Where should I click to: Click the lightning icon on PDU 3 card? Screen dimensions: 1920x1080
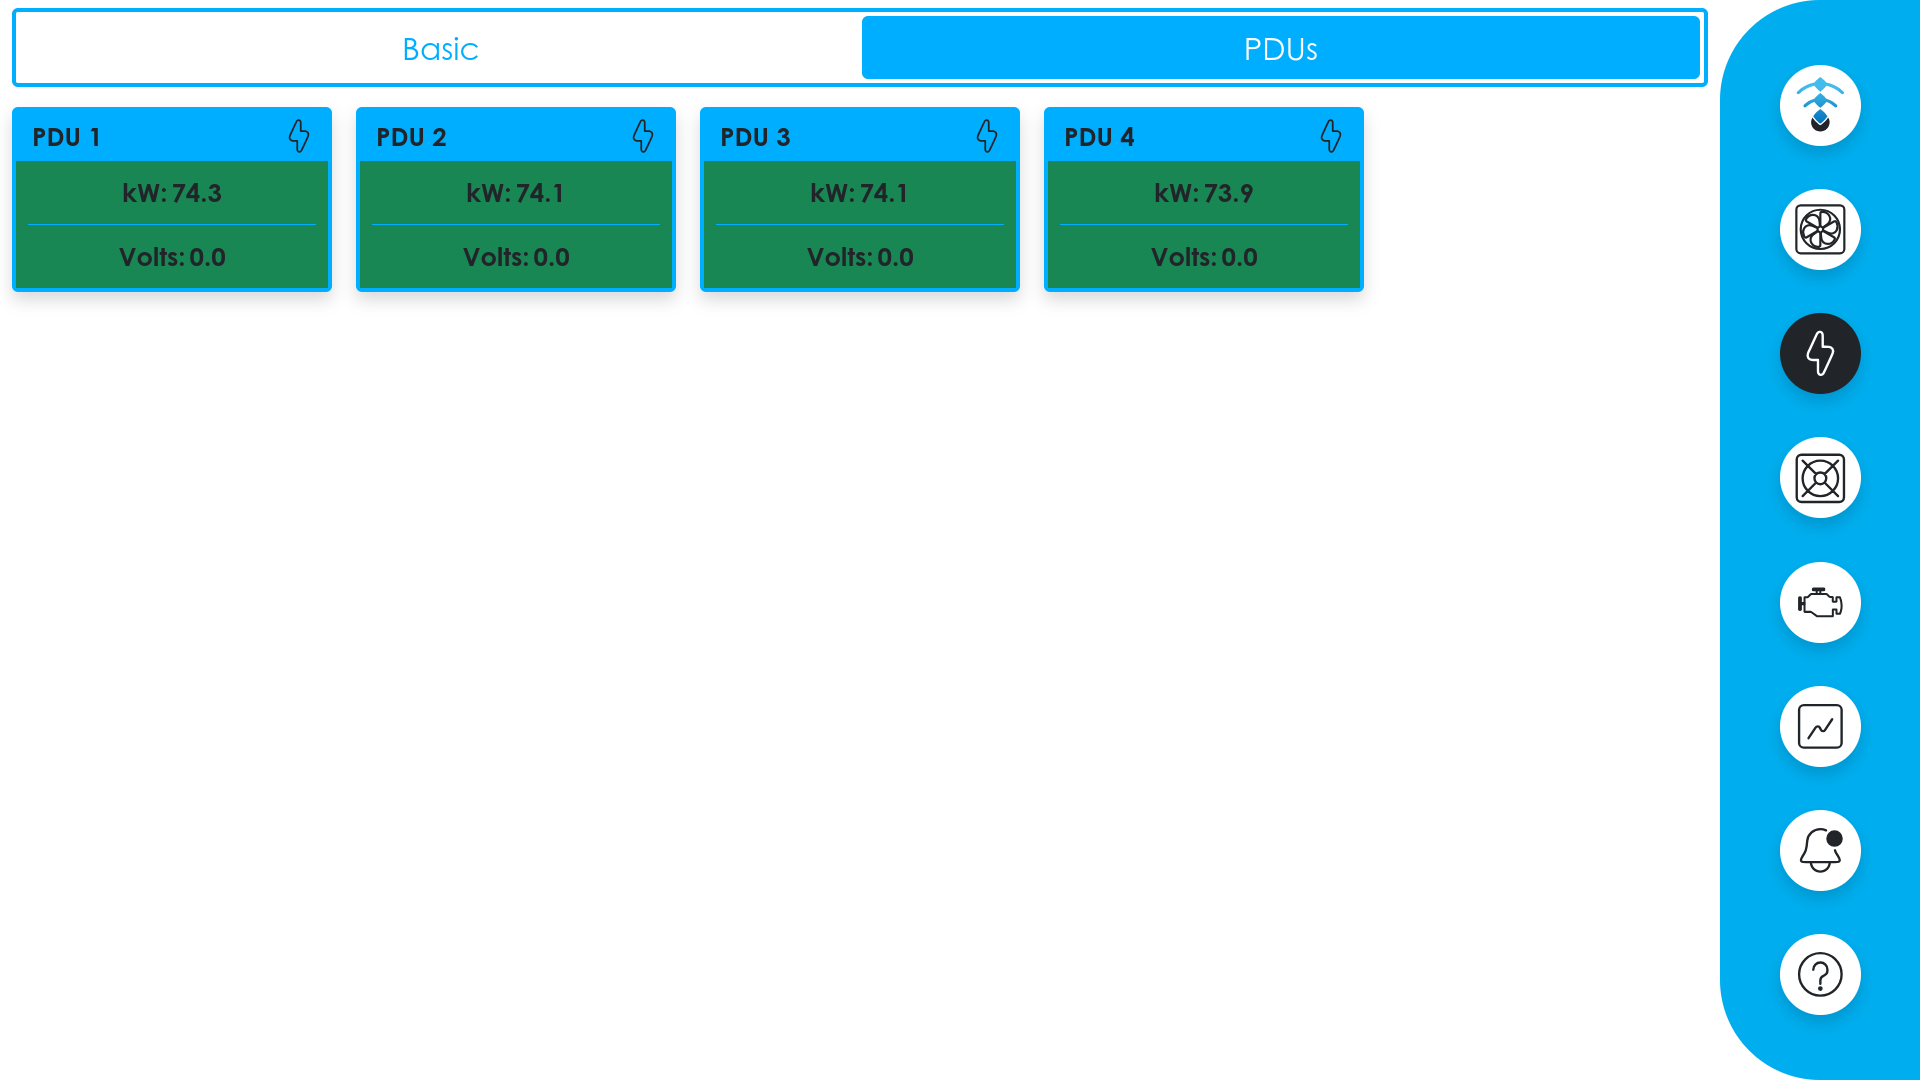pos(987,136)
